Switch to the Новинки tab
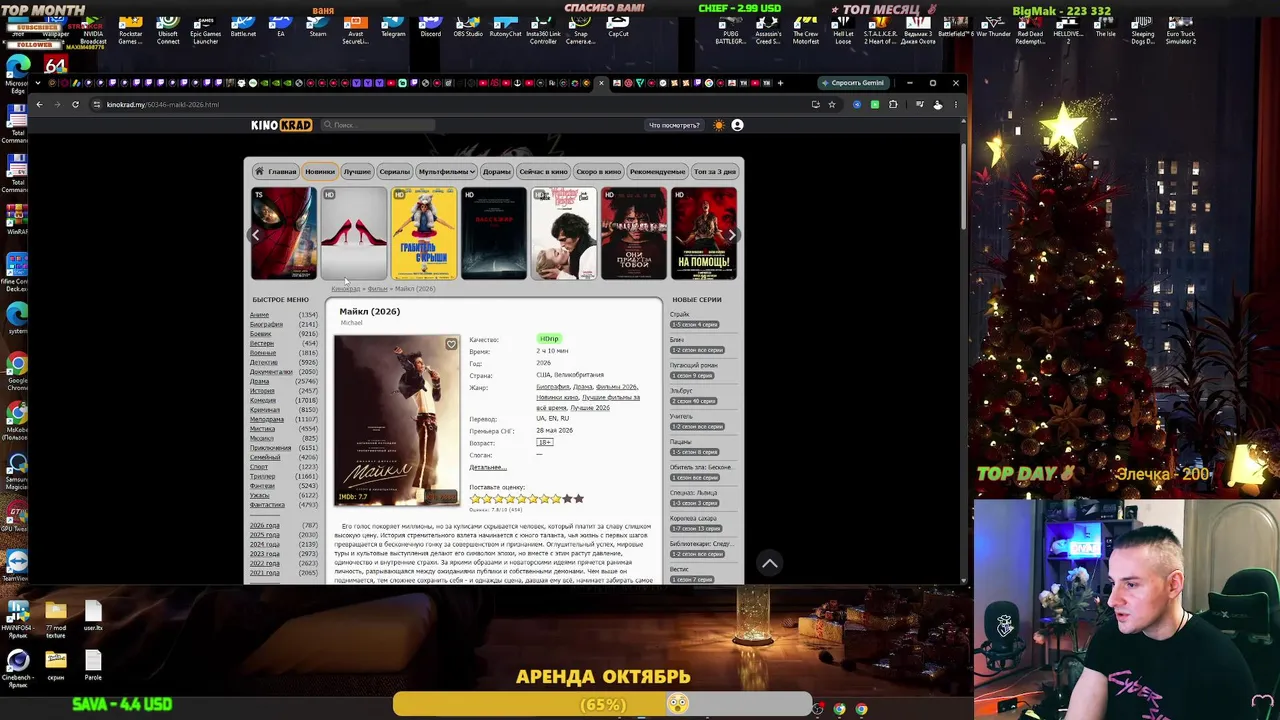 click(x=320, y=171)
